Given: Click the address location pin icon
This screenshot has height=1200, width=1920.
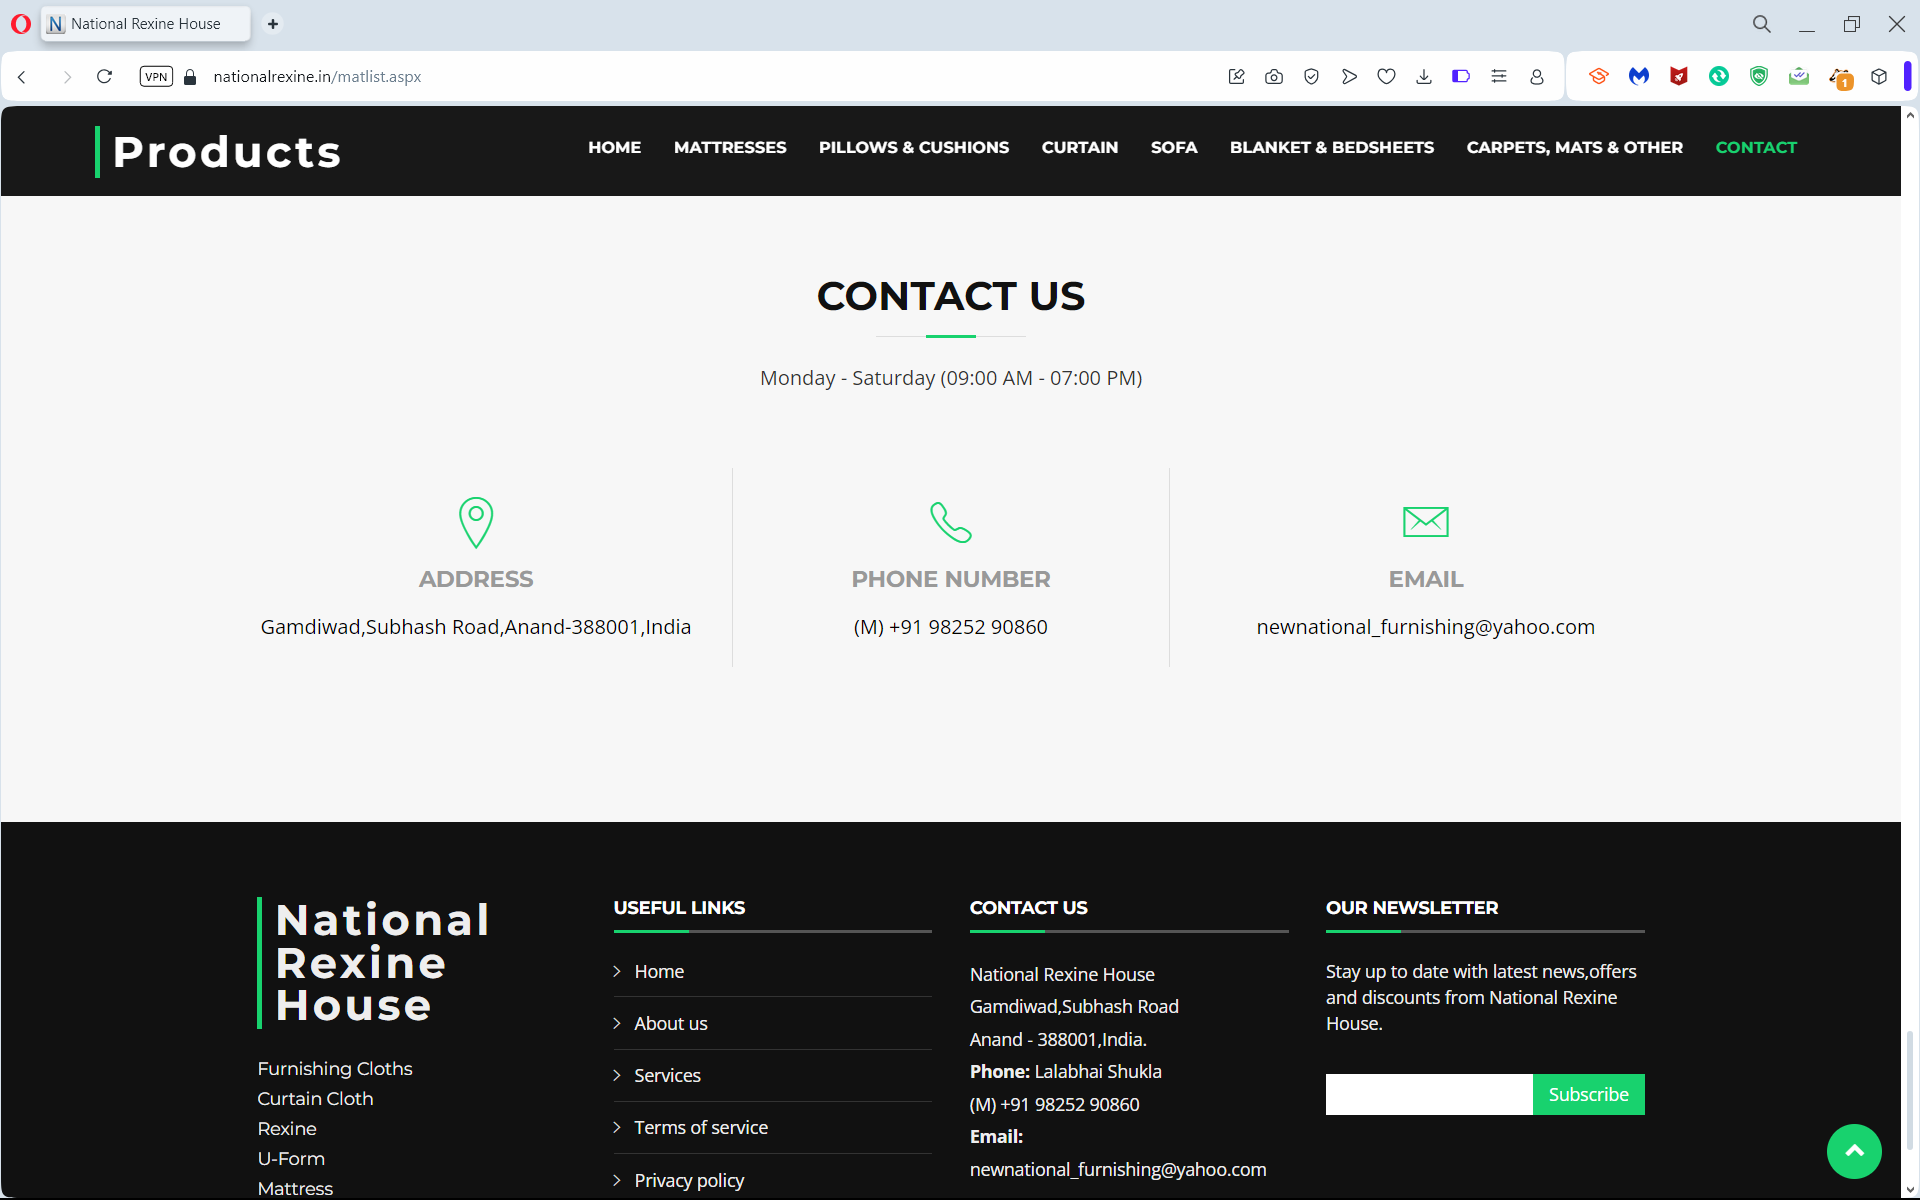Looking at the screenshot, I should tap(476, 522).
